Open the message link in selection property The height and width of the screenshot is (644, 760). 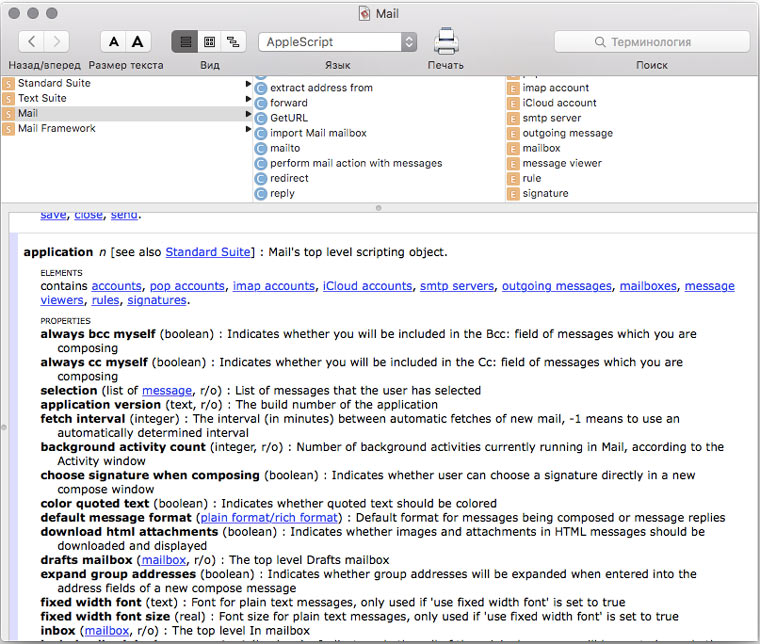click(x=167, y=391)
